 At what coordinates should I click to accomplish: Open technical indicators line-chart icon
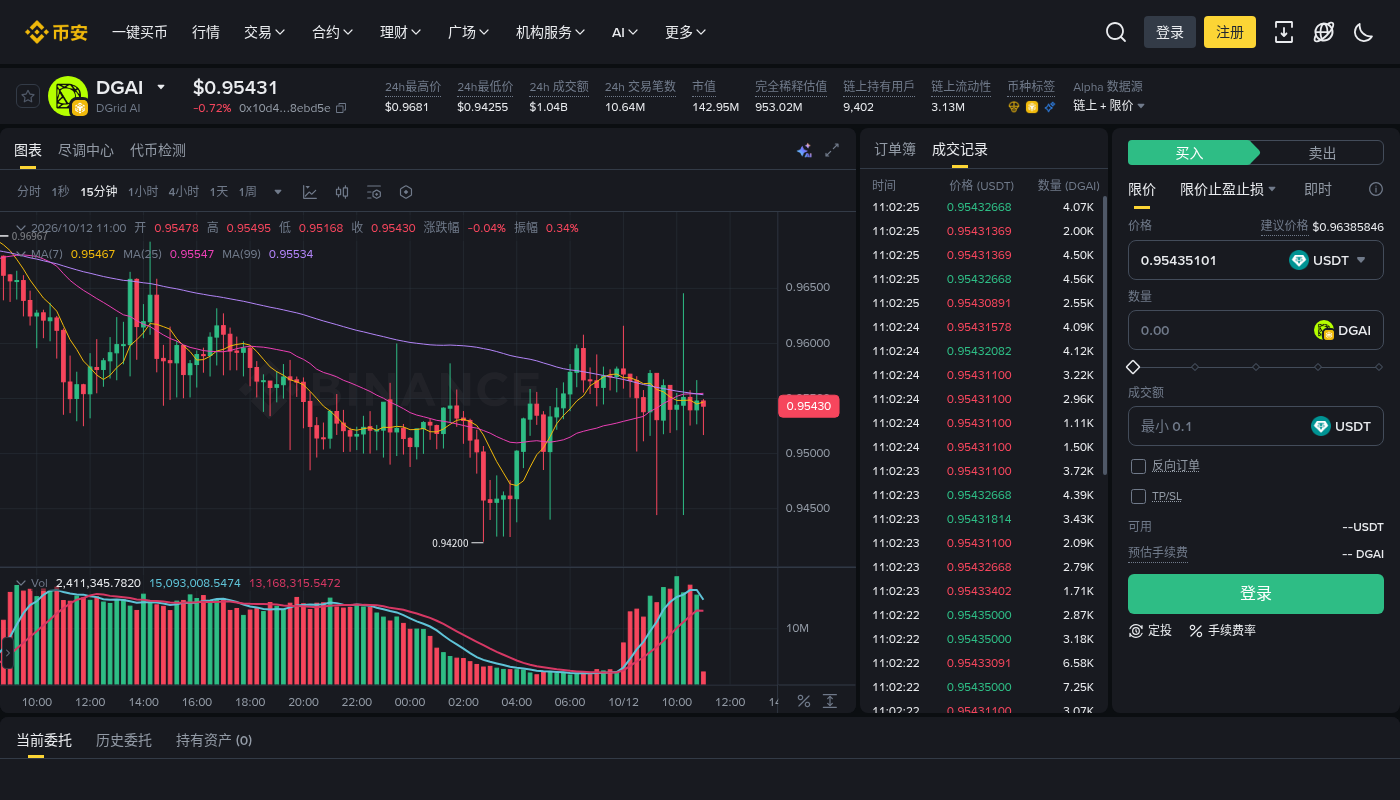tap(310, 192)
